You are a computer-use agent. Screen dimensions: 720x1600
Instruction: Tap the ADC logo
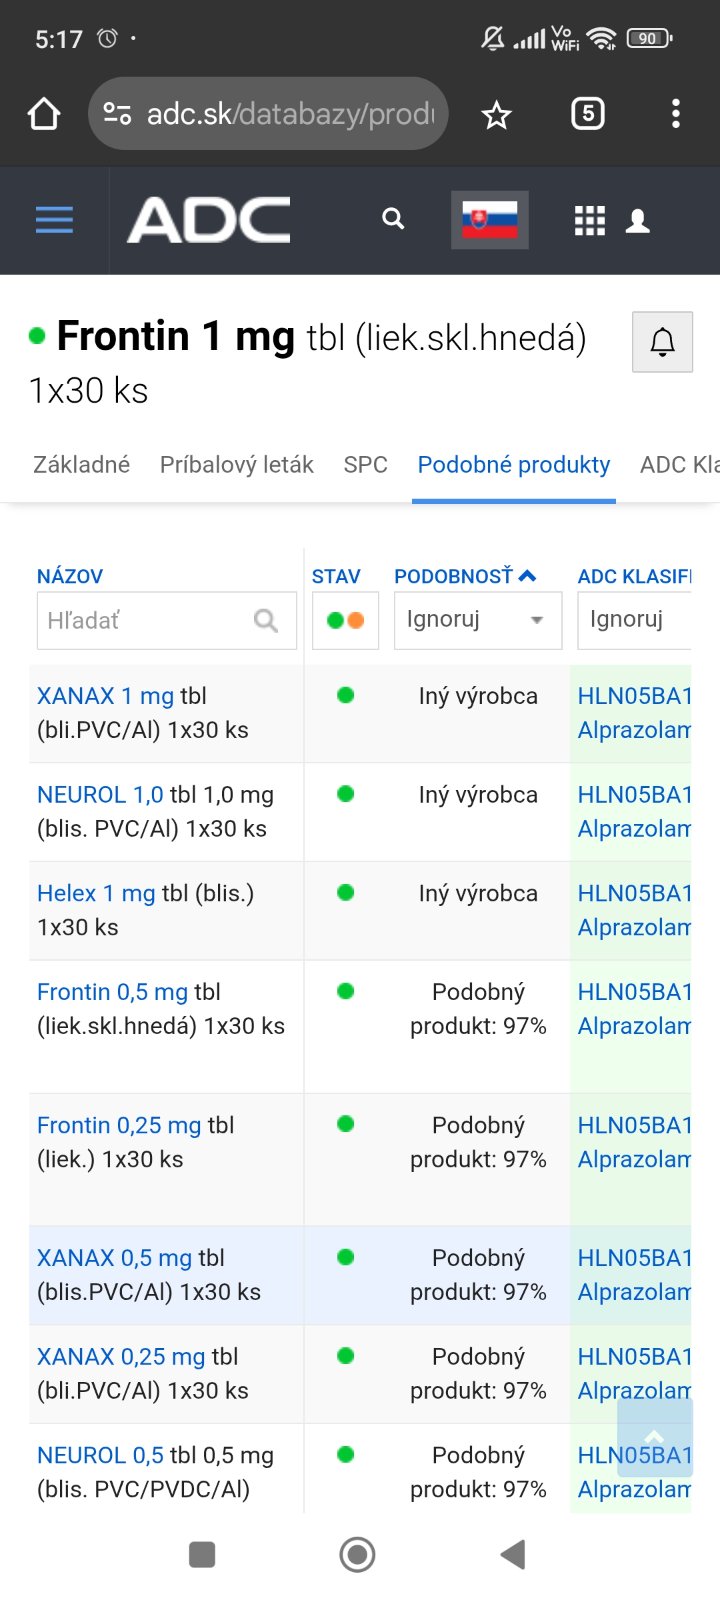209,220
